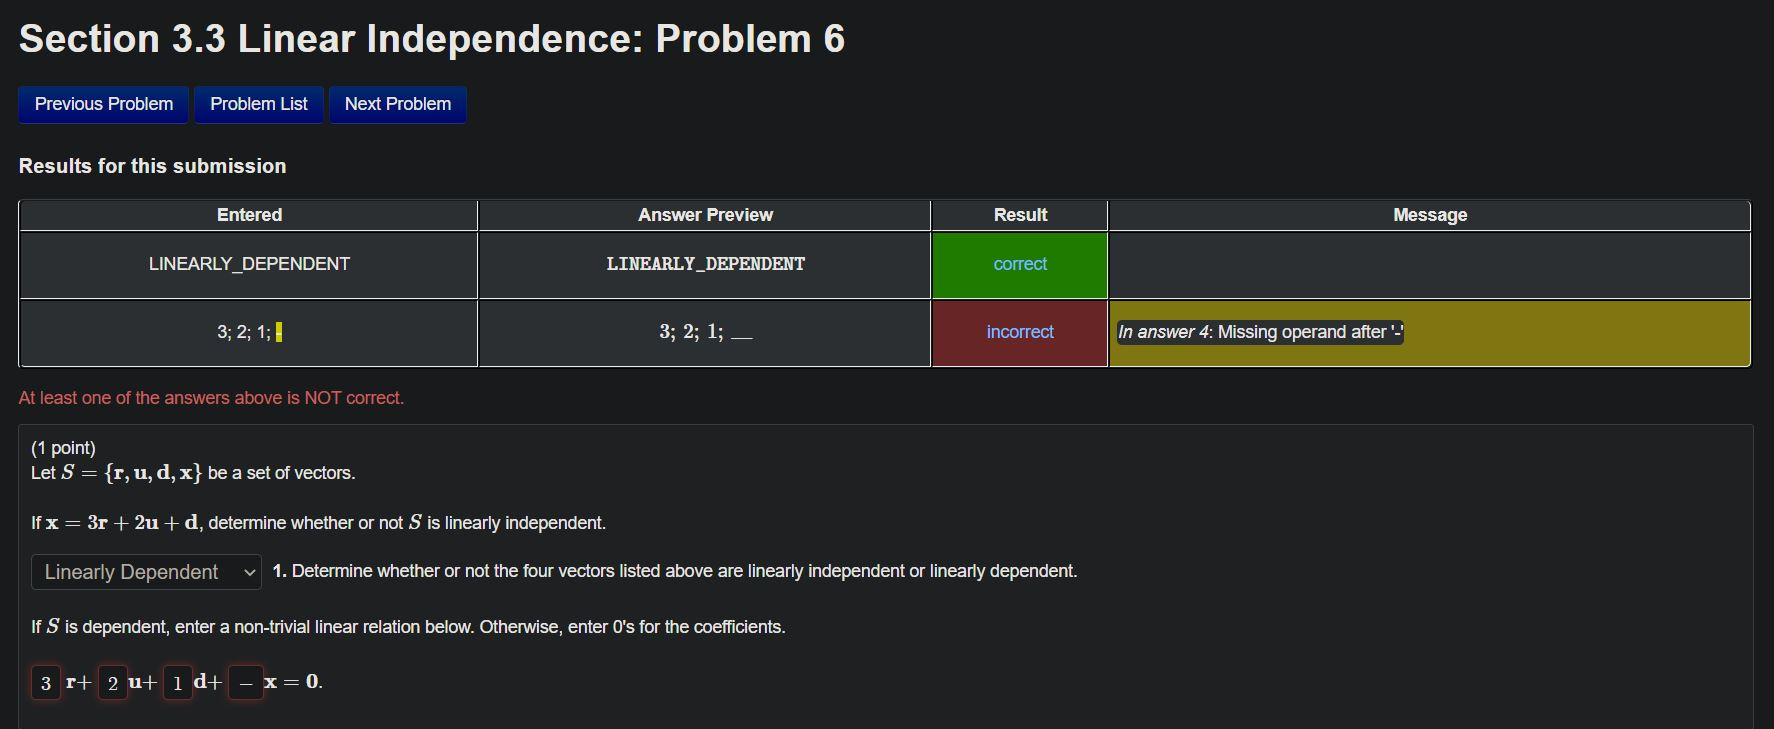Click the Missing operand error message
Screen dimensions: 1774x729
[x=1259, y=332]
